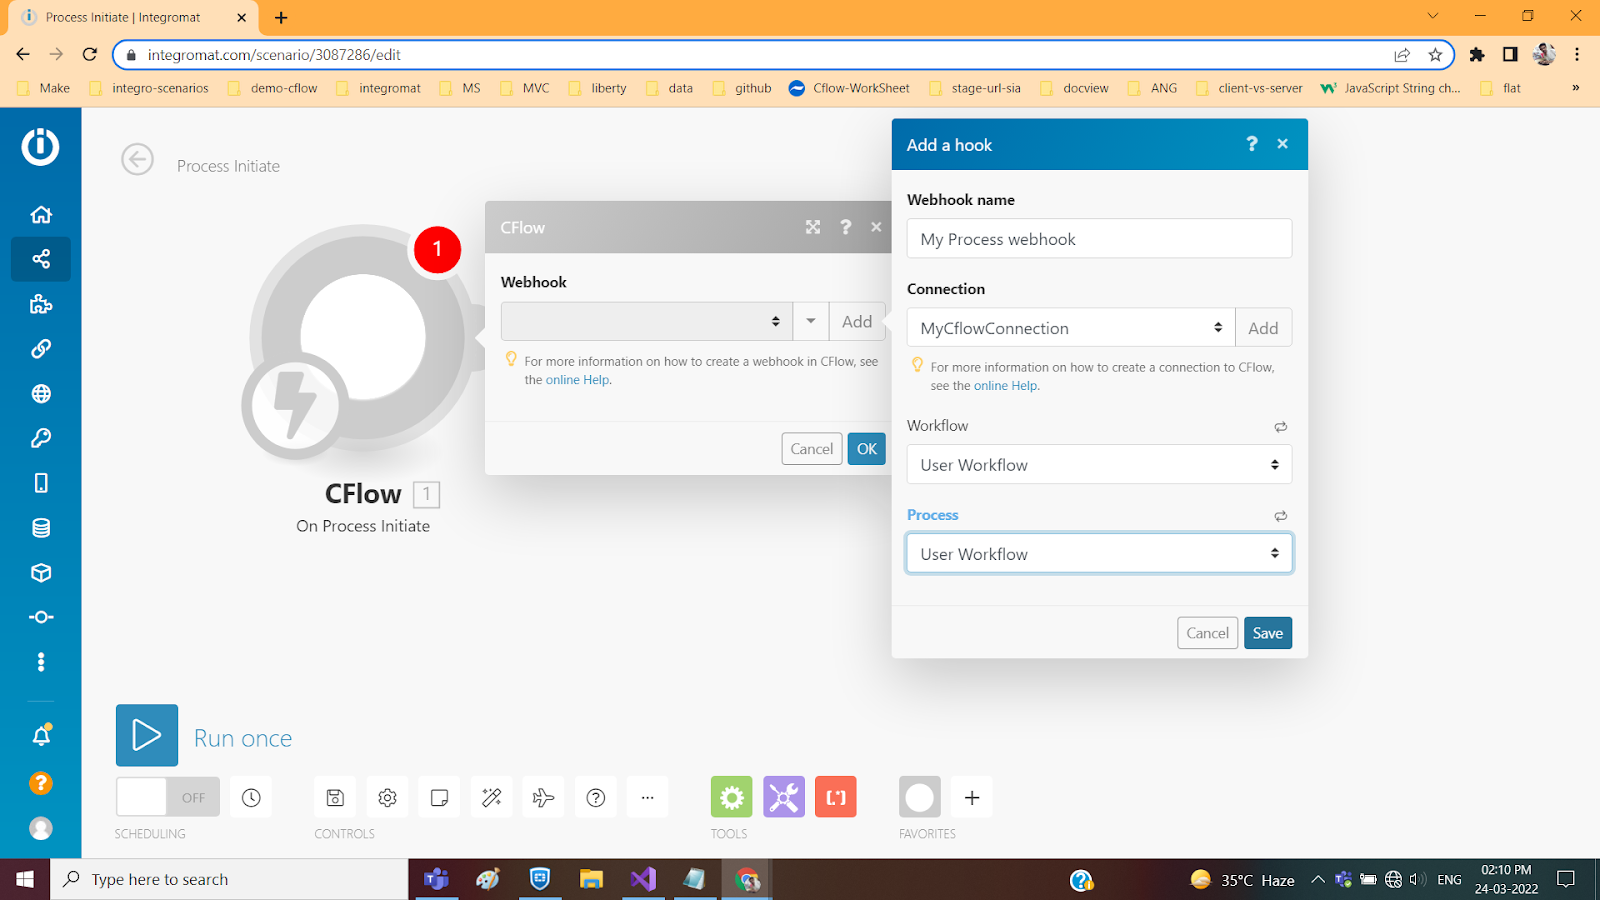Open Devices via the phone sidebar icon
The height and width of the screenshot is (900, 1600).
point(41,483)
